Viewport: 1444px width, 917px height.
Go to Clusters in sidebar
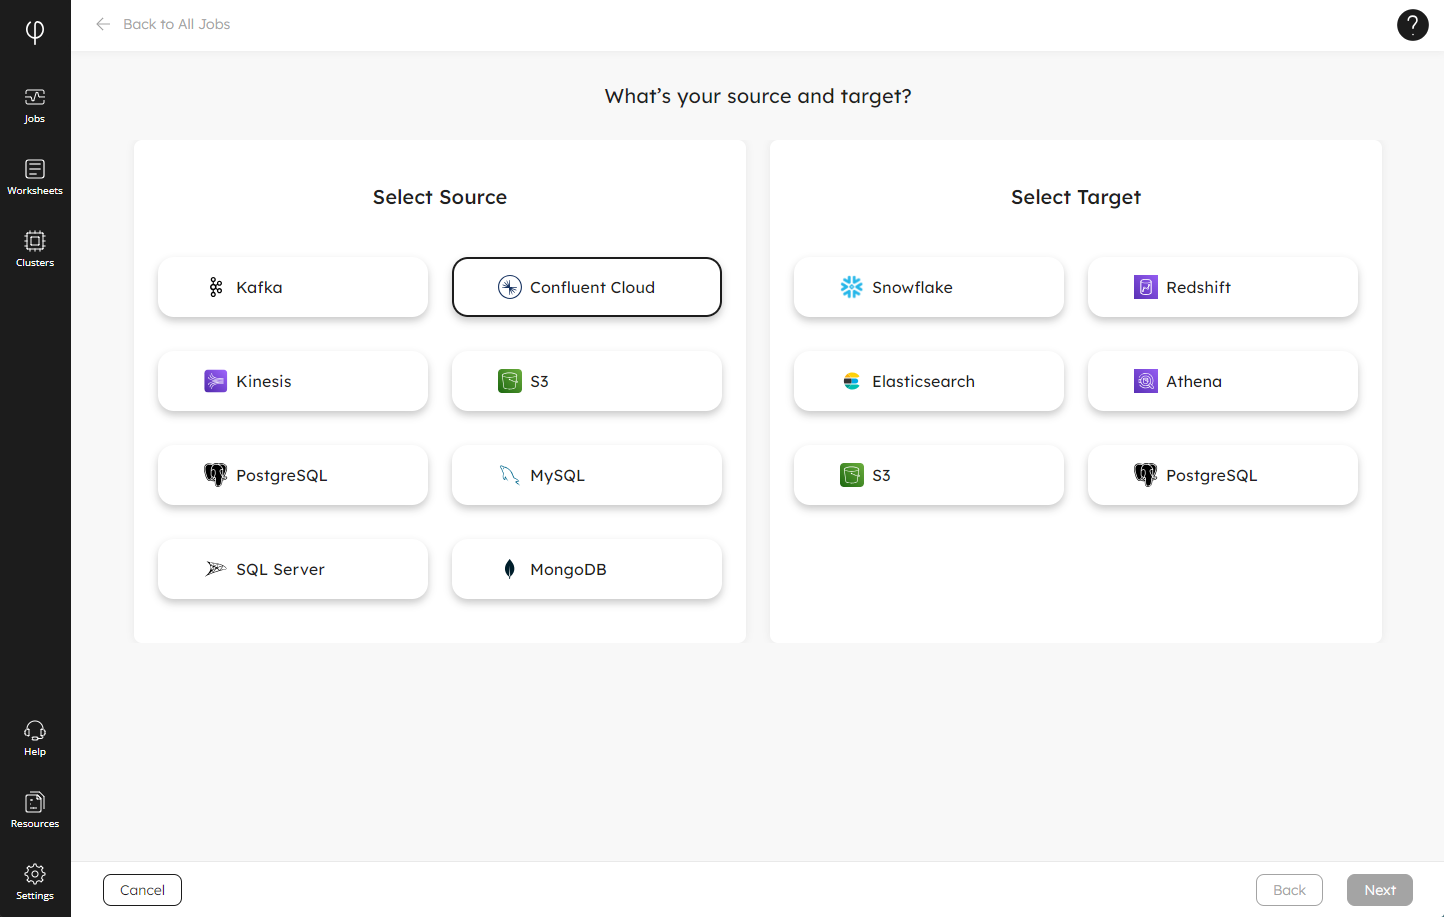(35, 250)
